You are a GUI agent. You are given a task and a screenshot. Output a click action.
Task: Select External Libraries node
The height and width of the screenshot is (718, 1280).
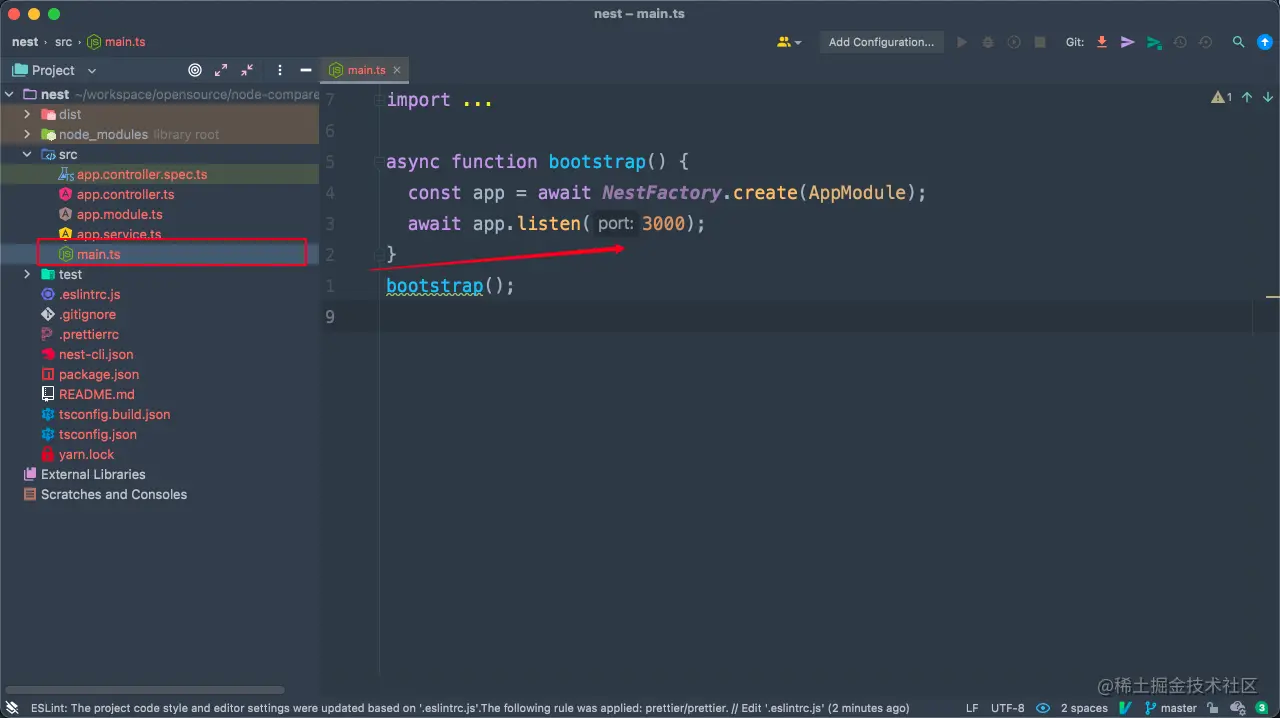[x=93, y=474]
